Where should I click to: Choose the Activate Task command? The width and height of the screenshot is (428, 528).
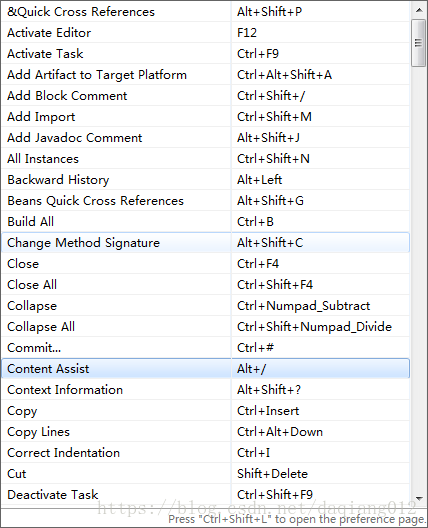[205, 54]
